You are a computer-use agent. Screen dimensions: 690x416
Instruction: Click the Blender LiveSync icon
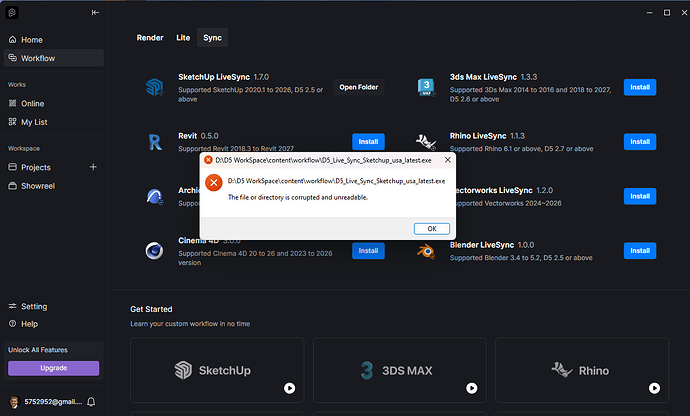(x=426, y=251)
